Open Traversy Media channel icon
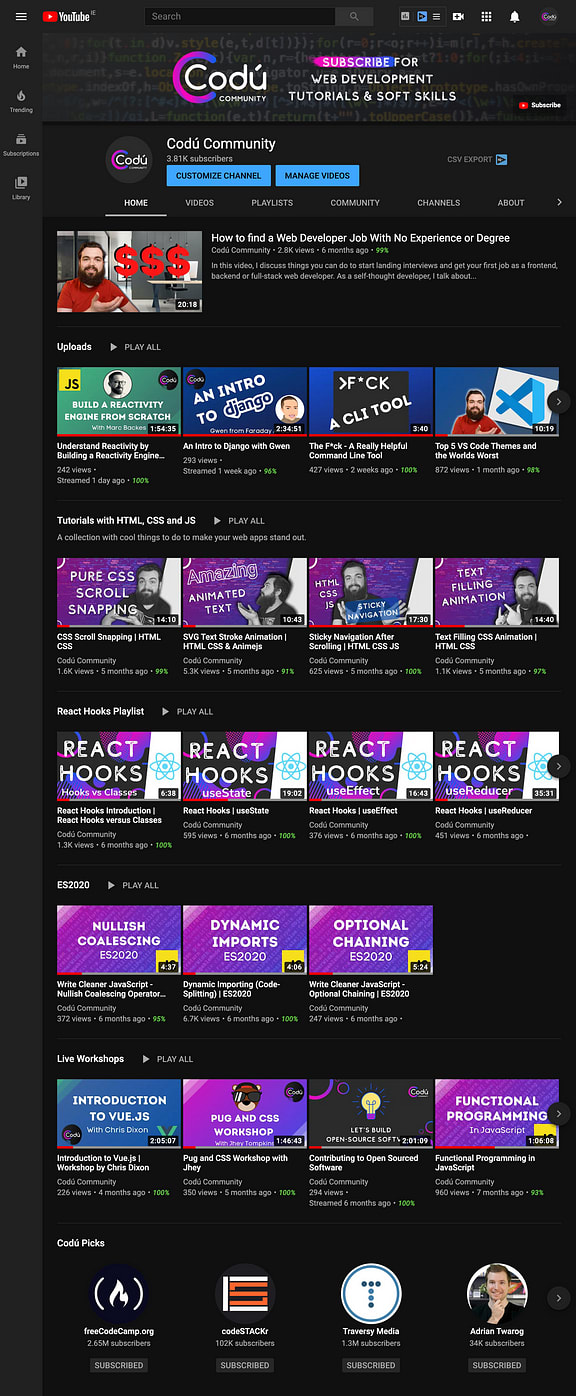 [x=371, y=1293]
